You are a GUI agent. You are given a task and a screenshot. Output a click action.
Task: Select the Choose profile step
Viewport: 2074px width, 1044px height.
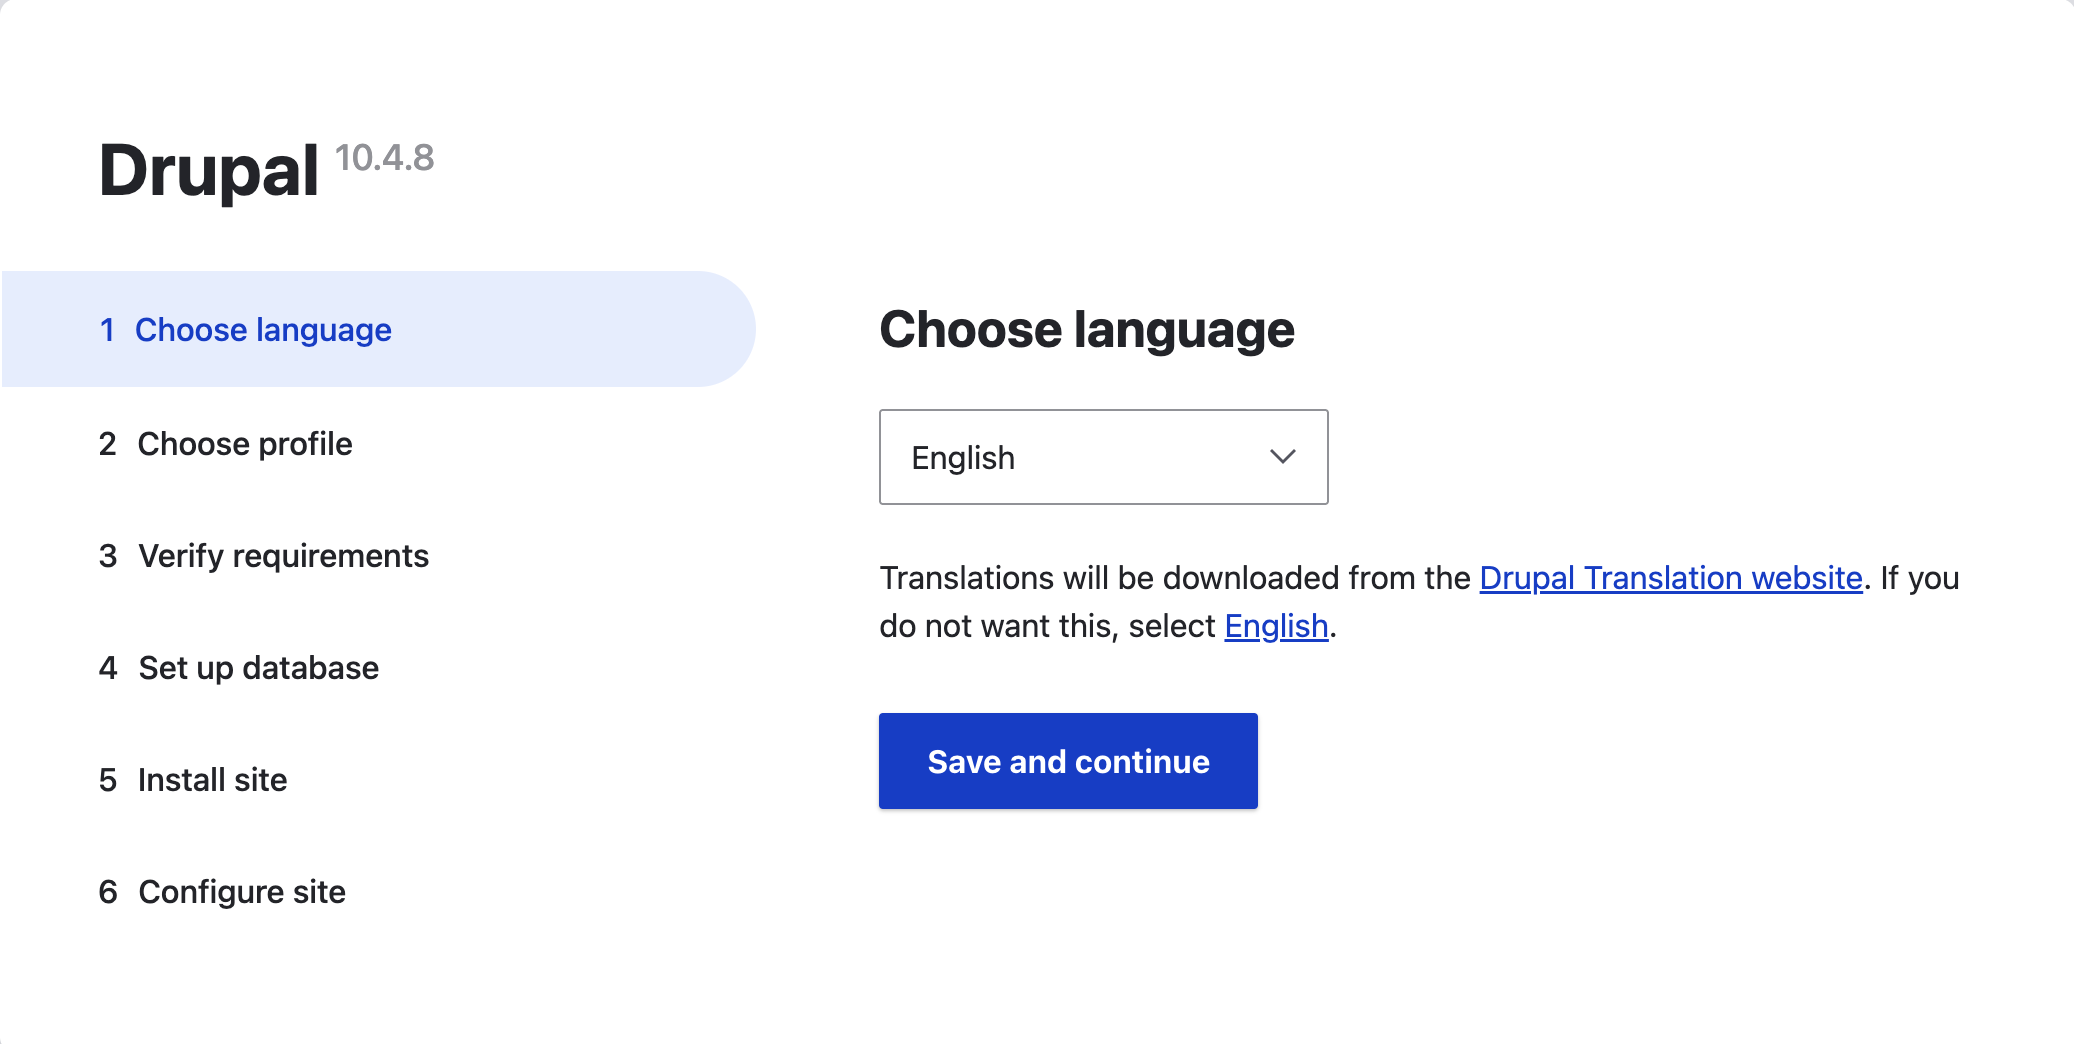coord(225,443)
